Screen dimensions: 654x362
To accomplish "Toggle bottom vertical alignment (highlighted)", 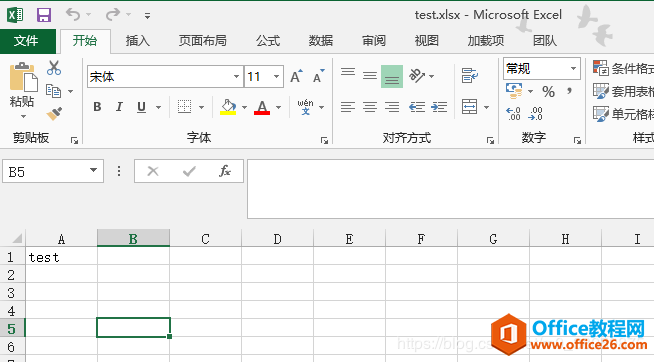I will 392,76.
